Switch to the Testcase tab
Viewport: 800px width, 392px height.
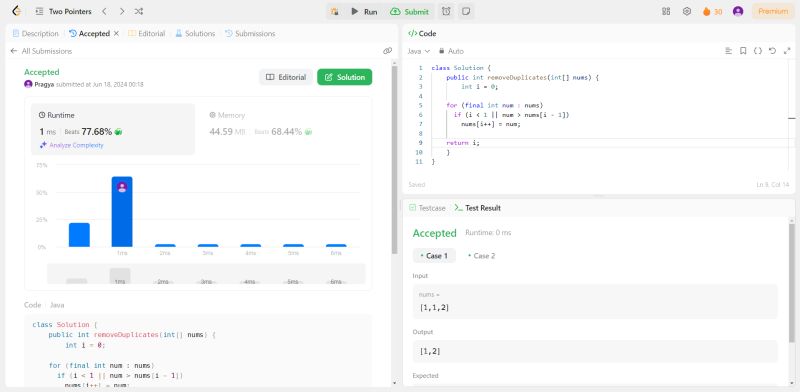tap(428, 208)
